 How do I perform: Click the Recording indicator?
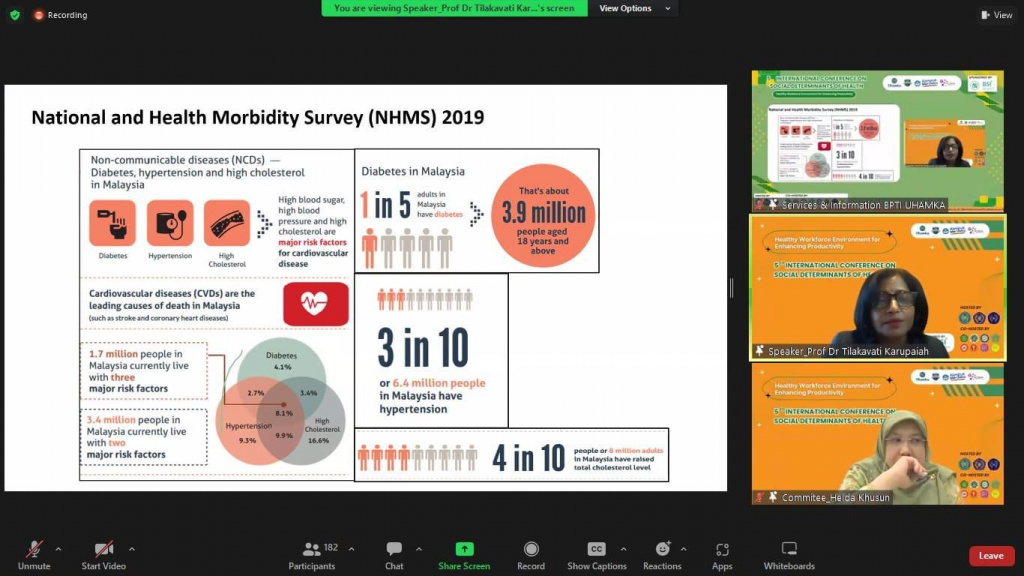pyautogui.click(x=60, y=15)
